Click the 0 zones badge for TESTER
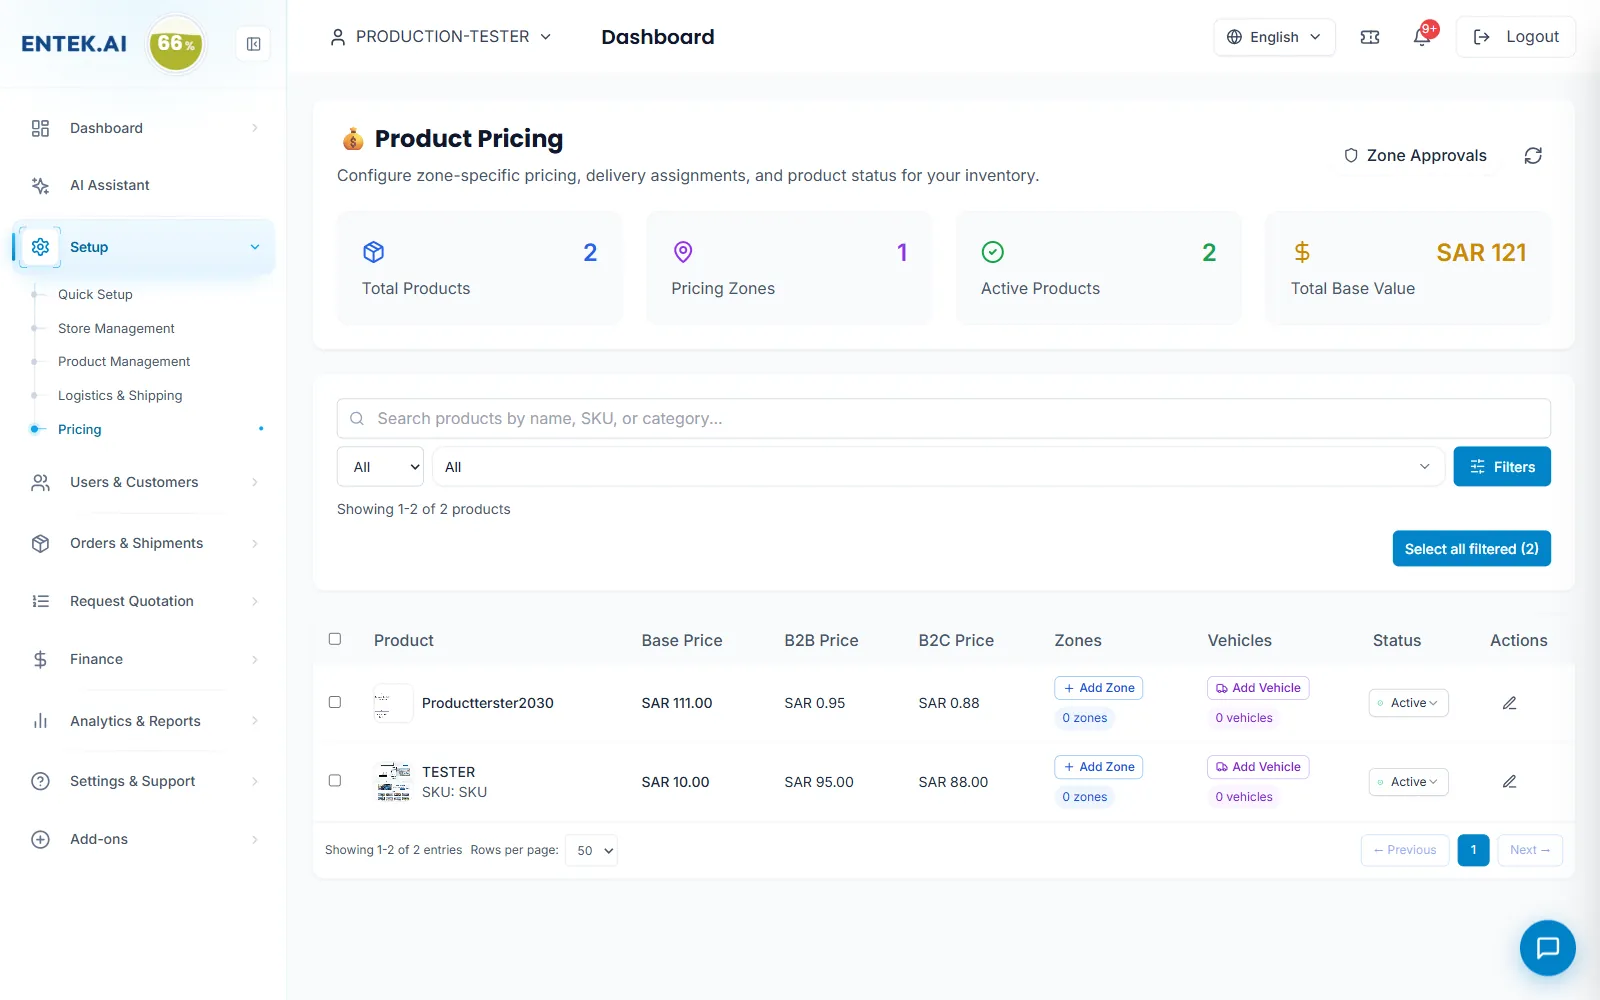The height and width of the screenshot is (1000, 1600). pyautogui.click(x=1085, y=797)
